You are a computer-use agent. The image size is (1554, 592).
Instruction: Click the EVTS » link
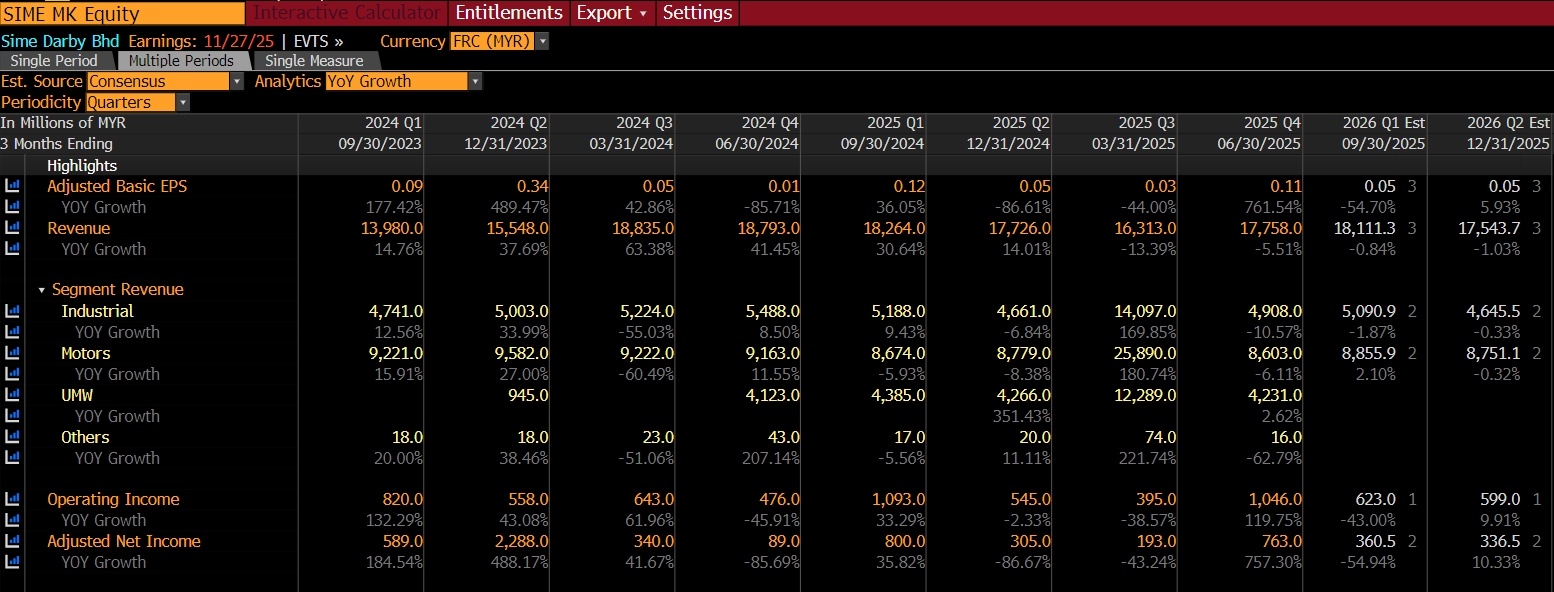tap(318, 41)
